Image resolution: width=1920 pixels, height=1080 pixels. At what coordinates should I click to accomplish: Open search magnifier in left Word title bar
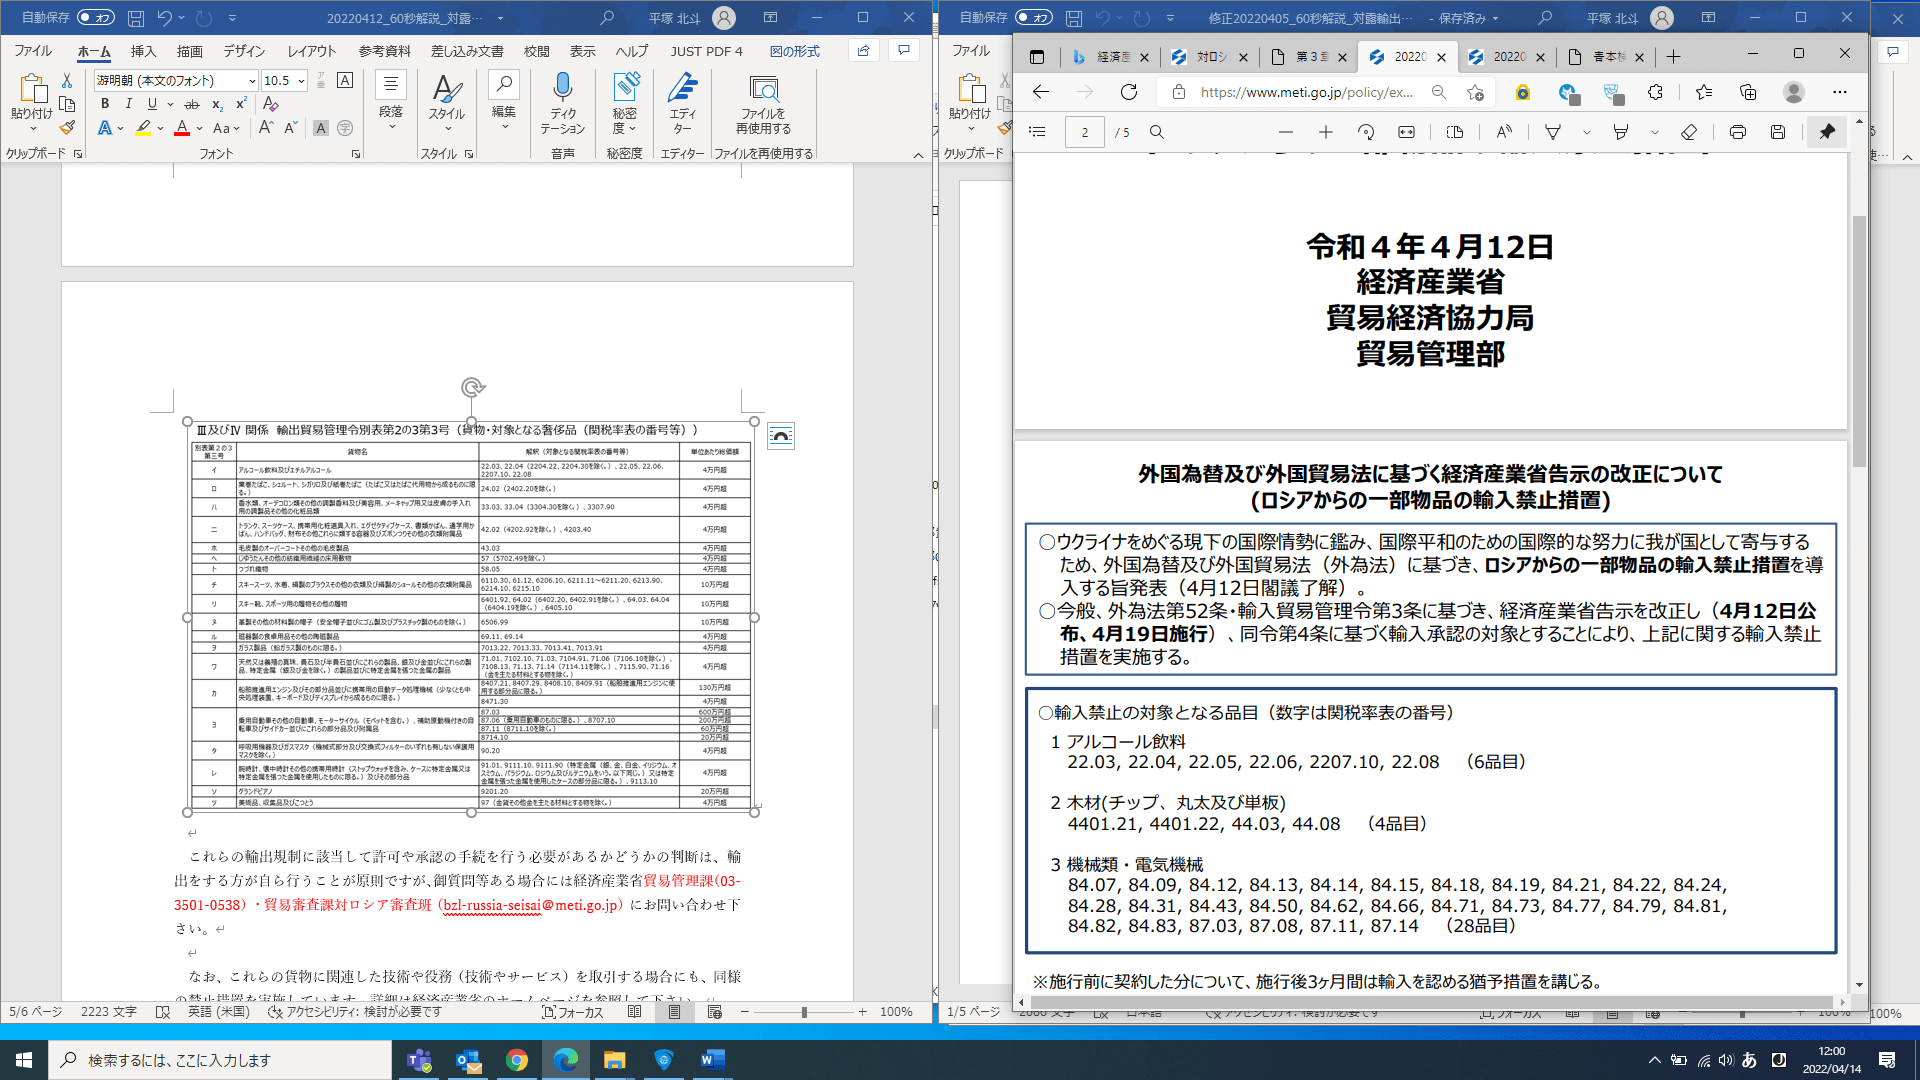click(607, 18)
